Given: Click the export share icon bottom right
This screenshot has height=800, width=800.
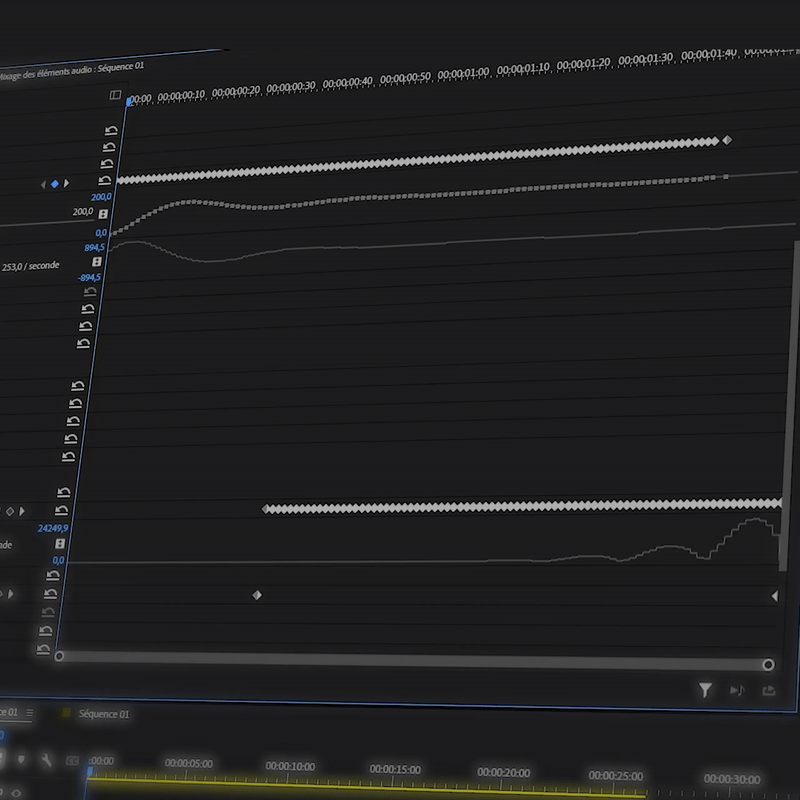Looking at the screenshot, I should (x=769, y=690).
